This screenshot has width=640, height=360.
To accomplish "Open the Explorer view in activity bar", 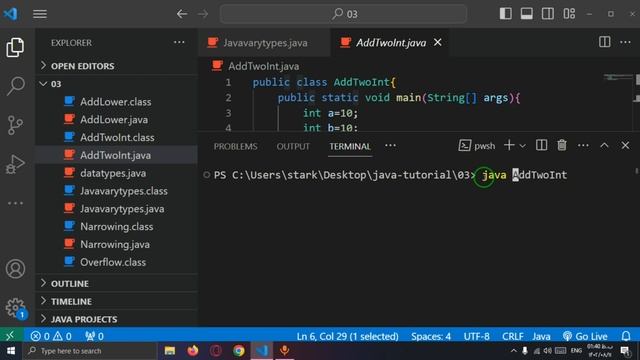I will click(15, 47).
